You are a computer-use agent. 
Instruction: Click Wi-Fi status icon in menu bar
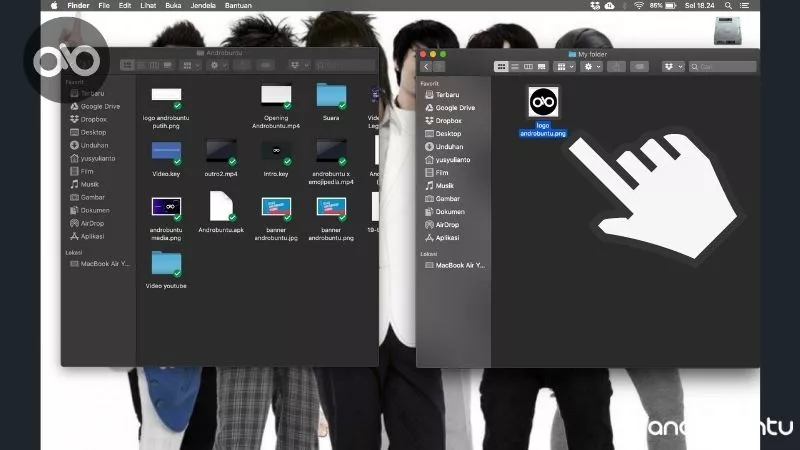tap(639, 6)
